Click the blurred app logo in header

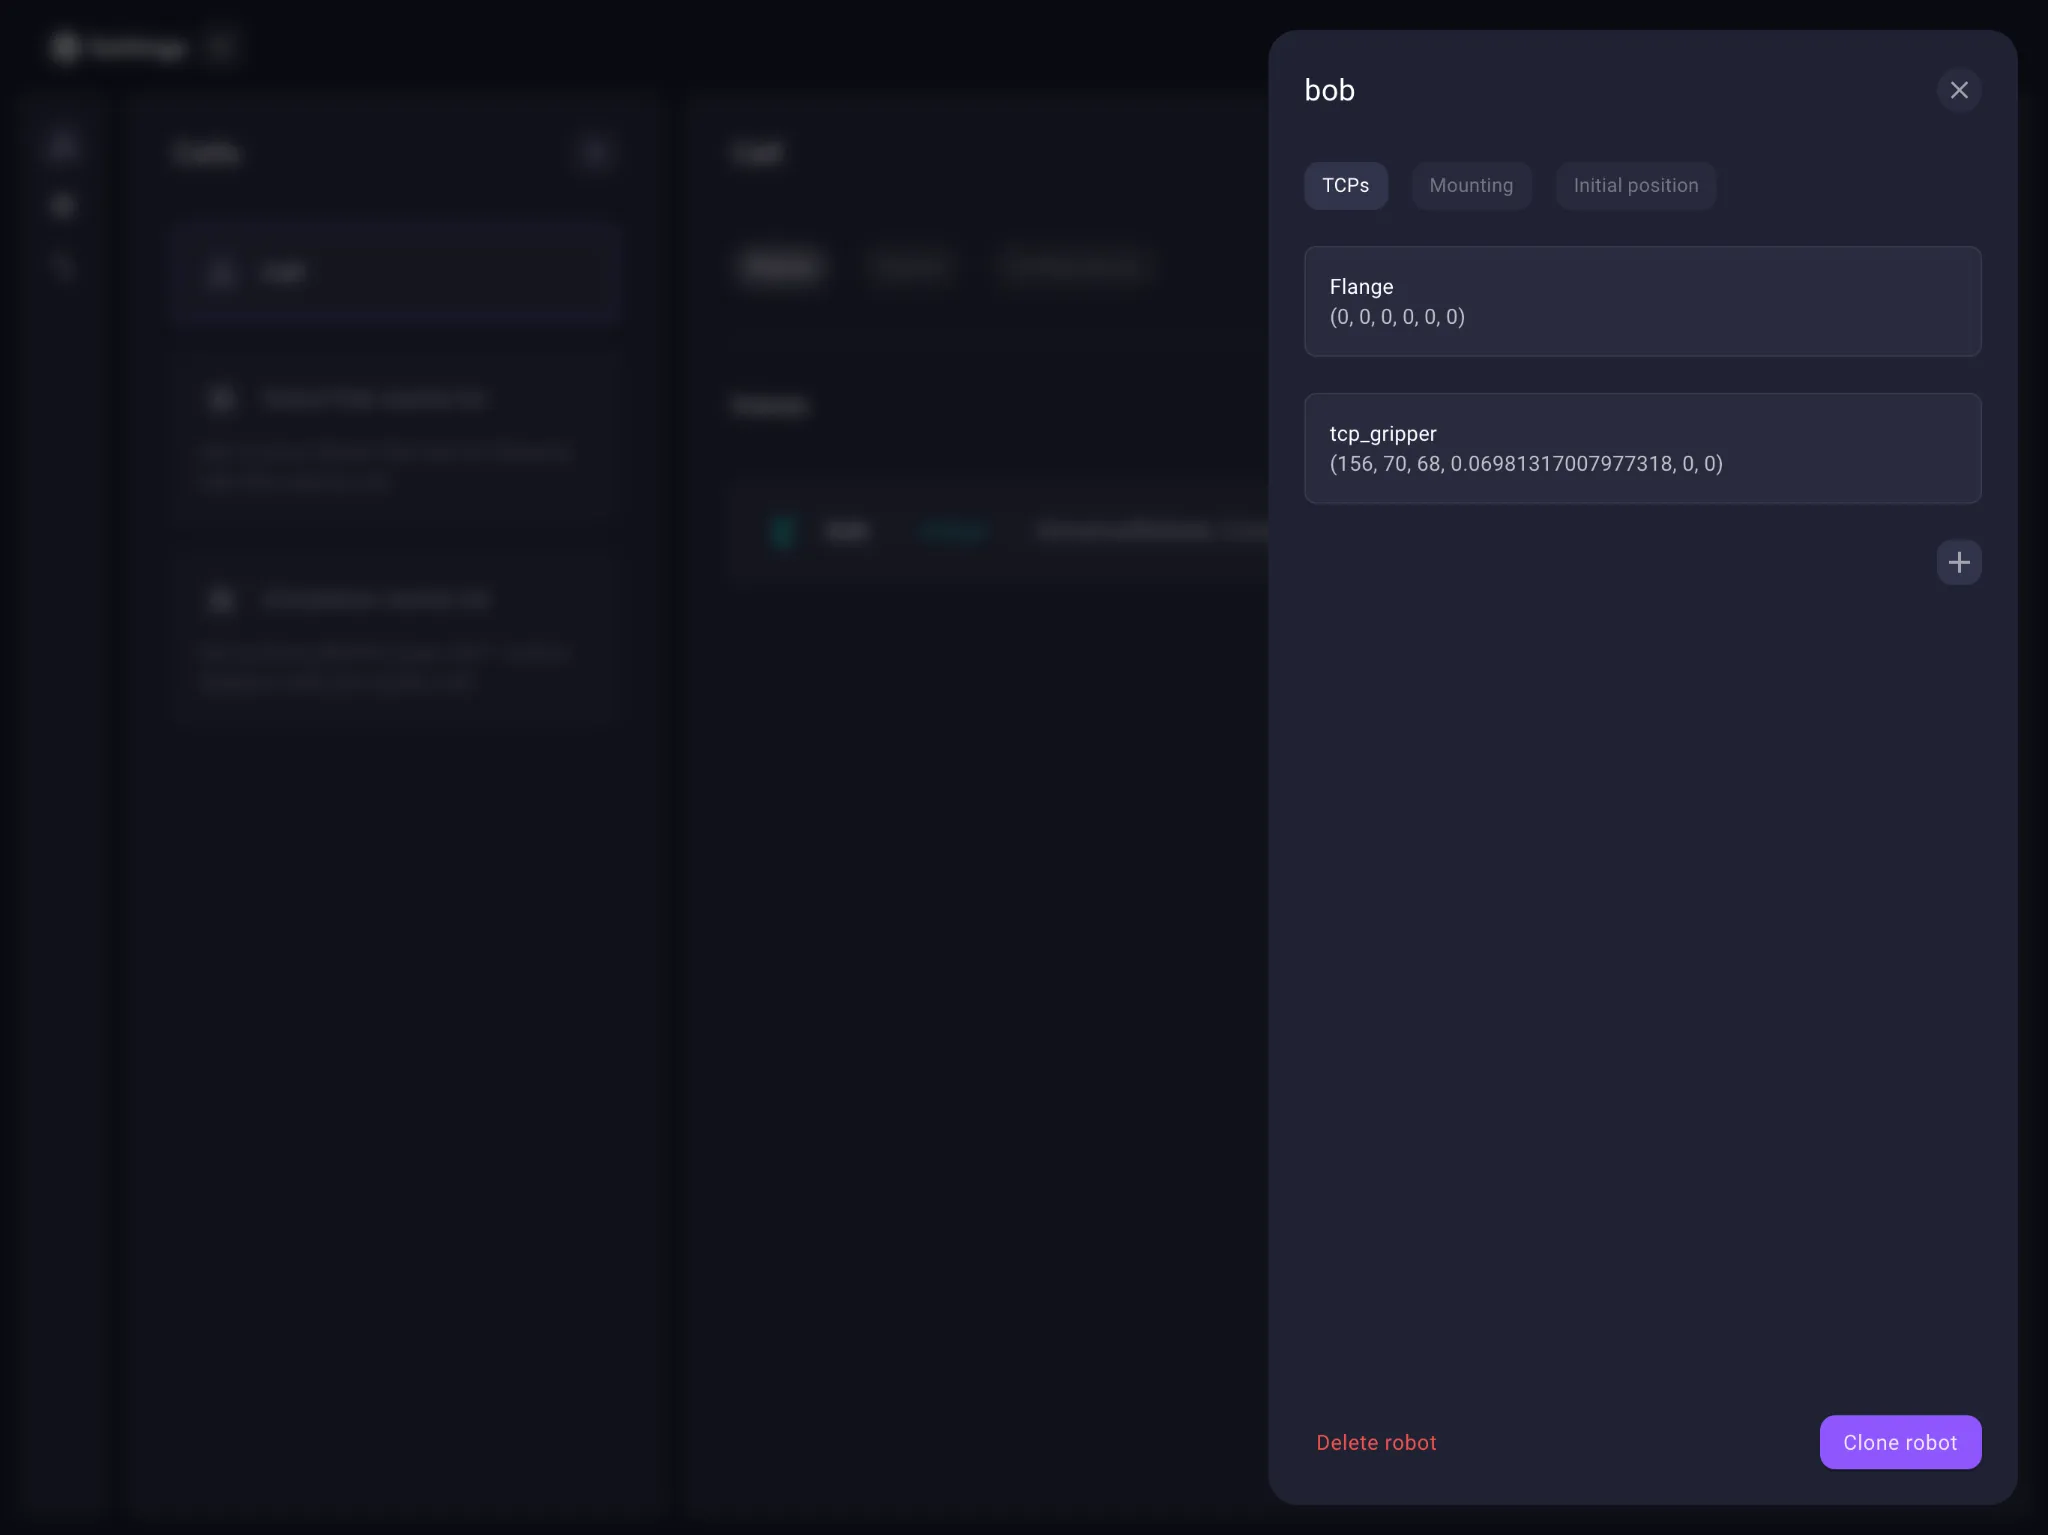click(x=66, y=47)
